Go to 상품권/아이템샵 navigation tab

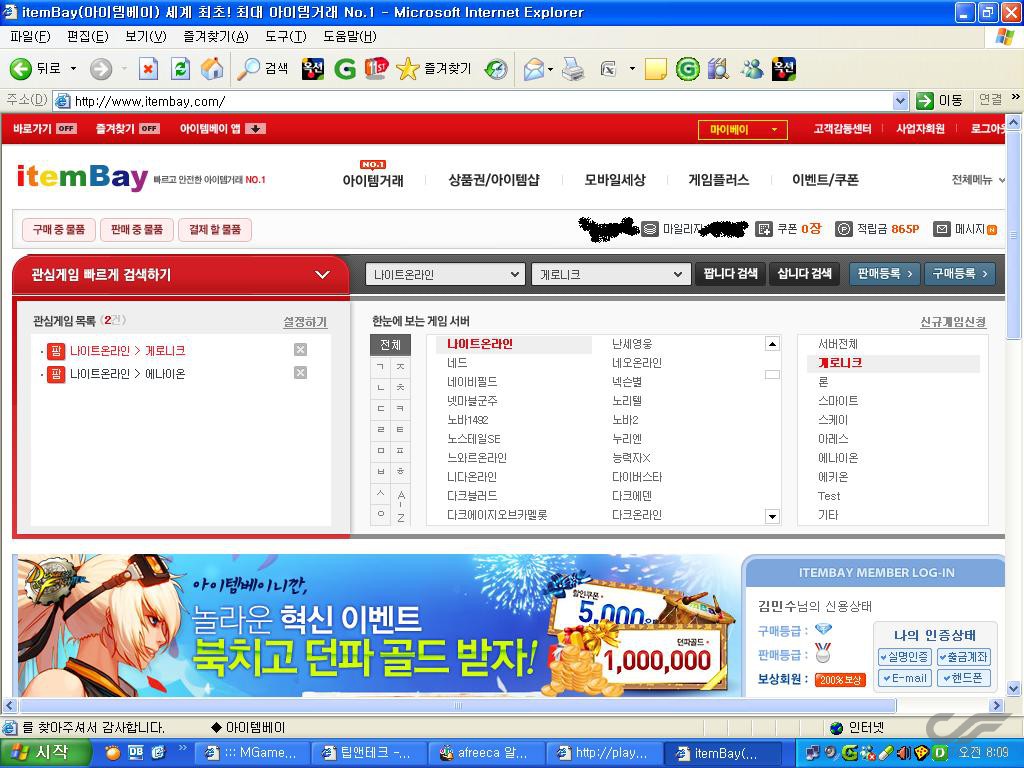494,180
